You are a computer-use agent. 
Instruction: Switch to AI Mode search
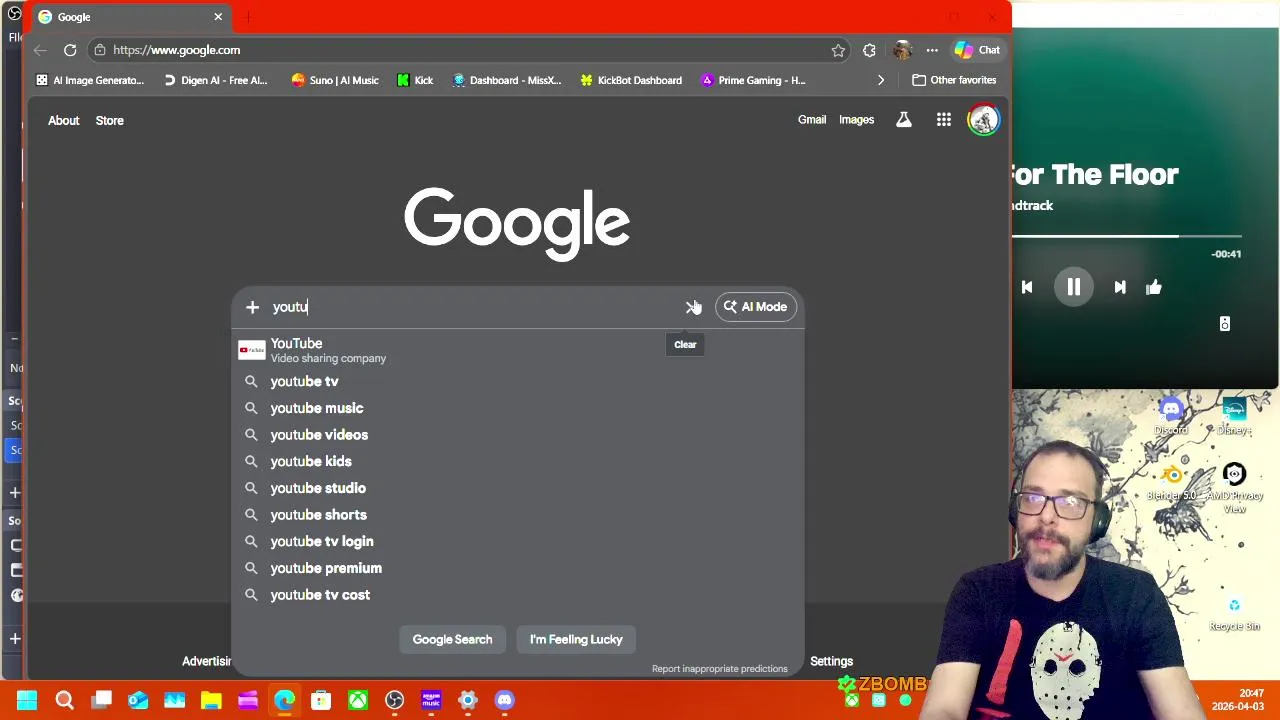[756, 307]
